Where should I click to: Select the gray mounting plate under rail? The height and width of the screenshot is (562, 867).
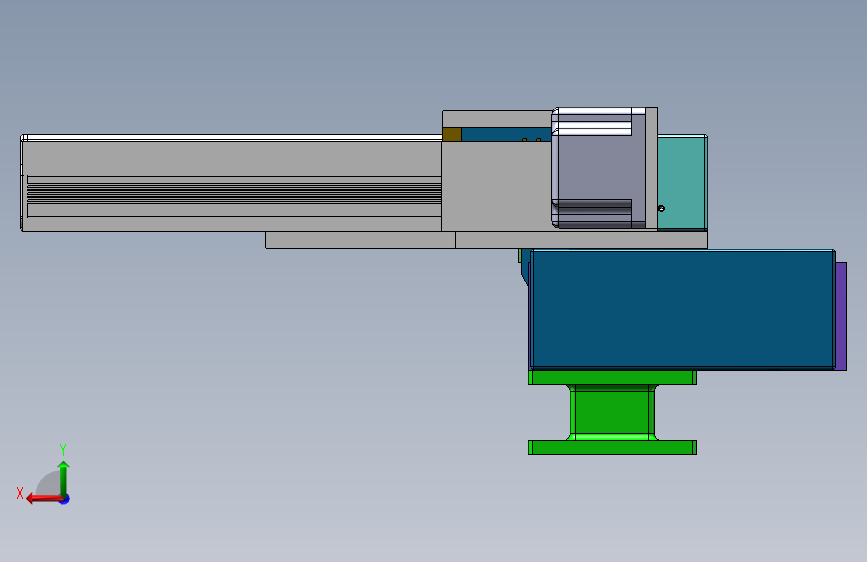click(x=486, y=240)
